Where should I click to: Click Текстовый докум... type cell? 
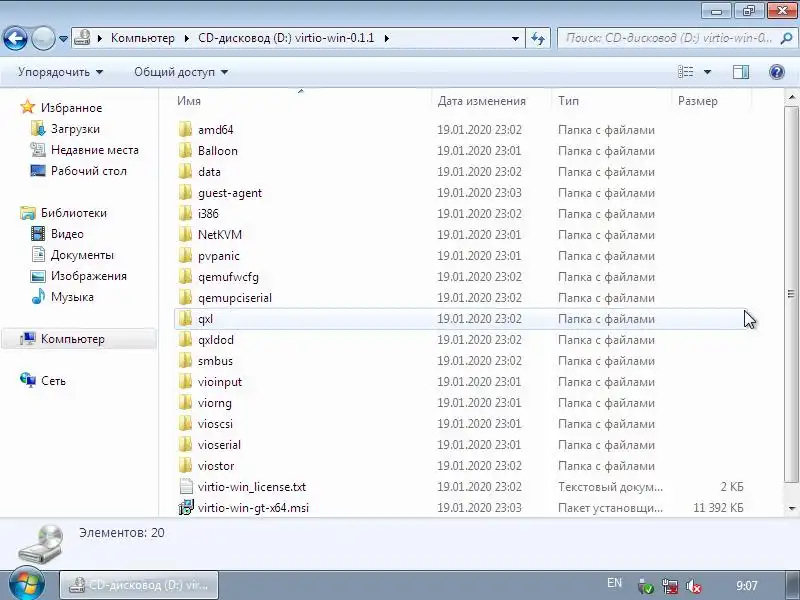point(610,487)
